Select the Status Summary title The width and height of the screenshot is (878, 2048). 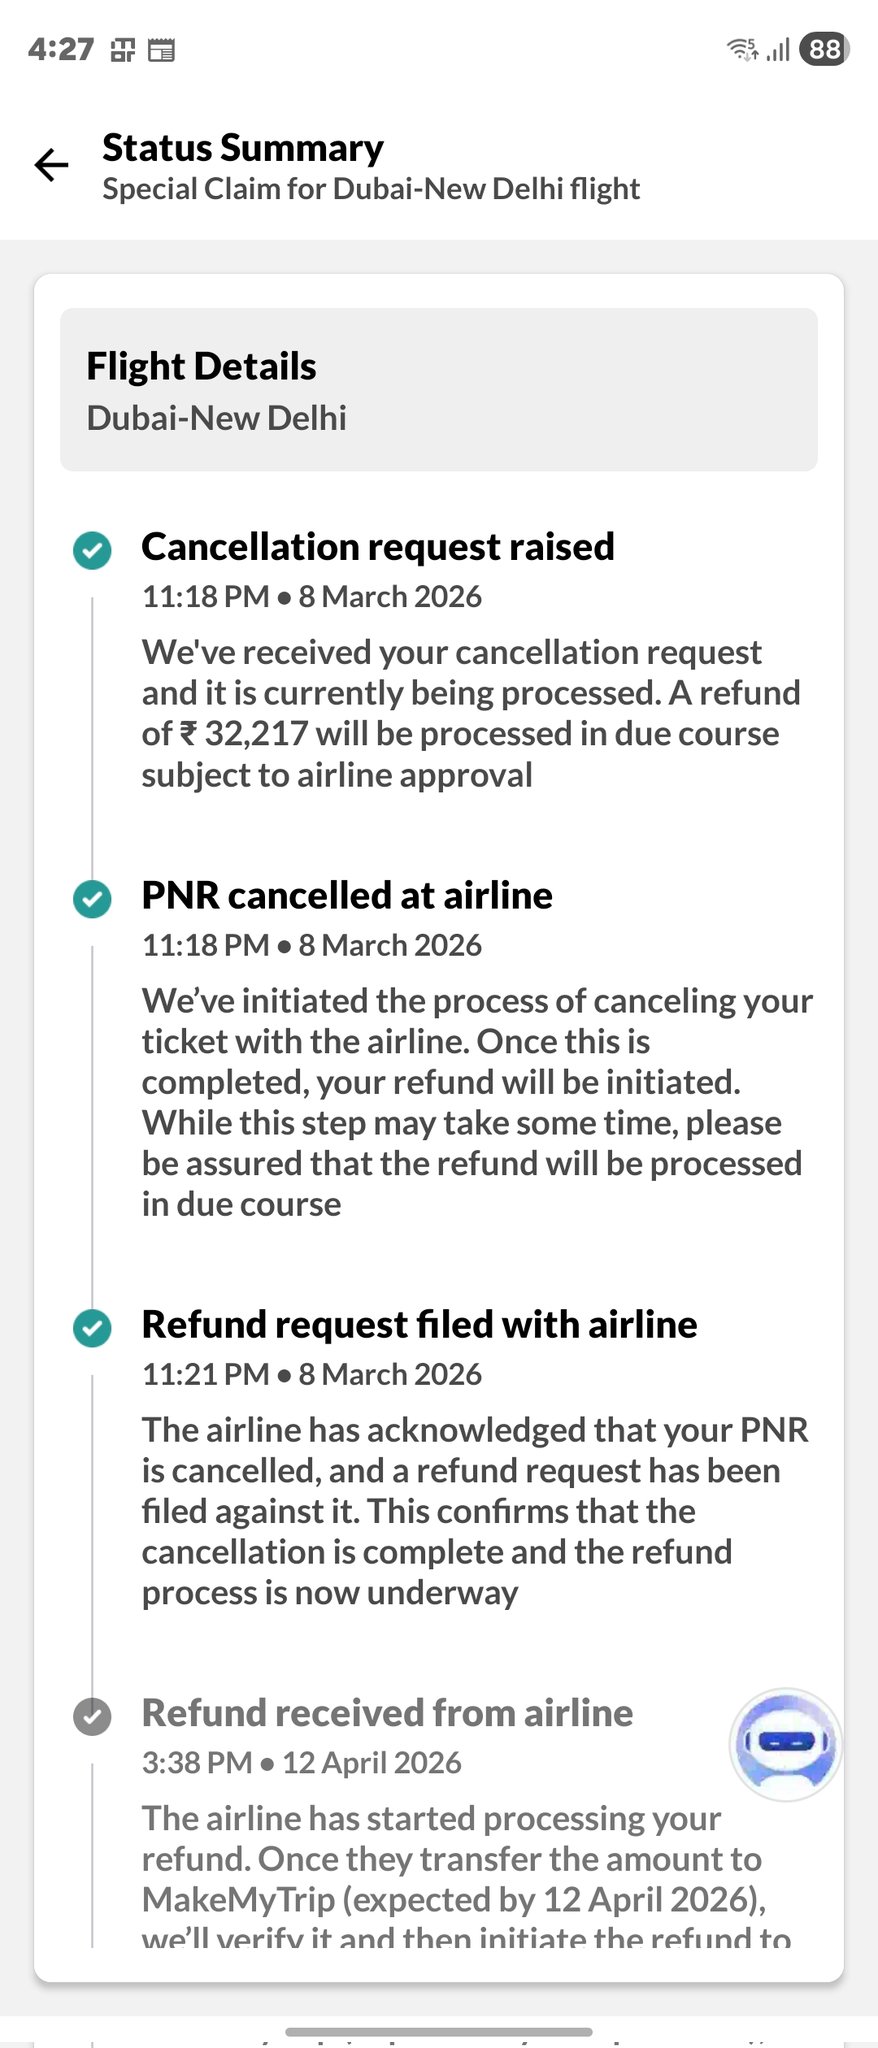coord(243,148)
